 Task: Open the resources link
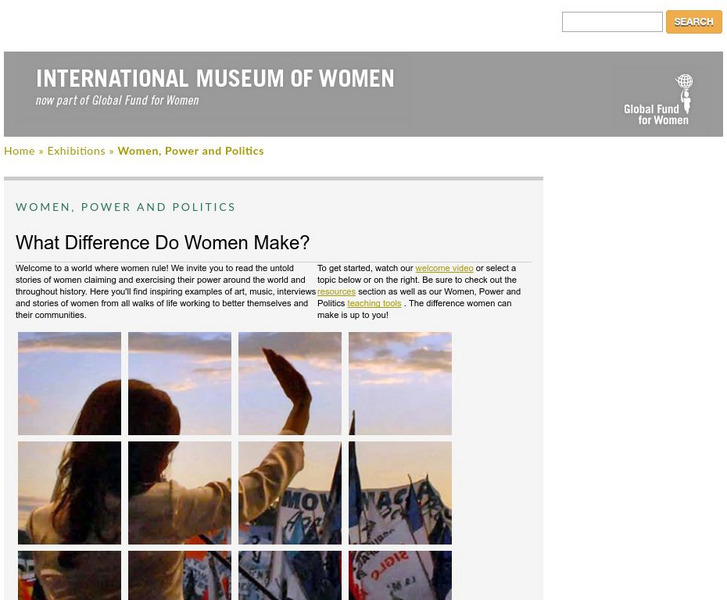tap(336, 292)
